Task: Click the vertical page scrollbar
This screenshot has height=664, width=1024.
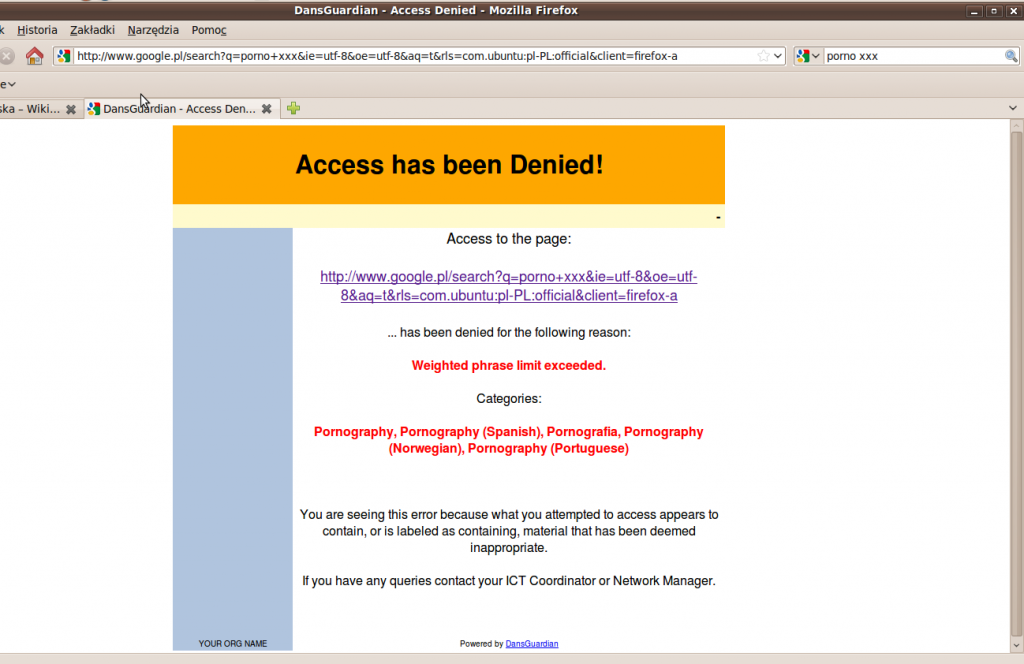Action: click(1016, 380)
